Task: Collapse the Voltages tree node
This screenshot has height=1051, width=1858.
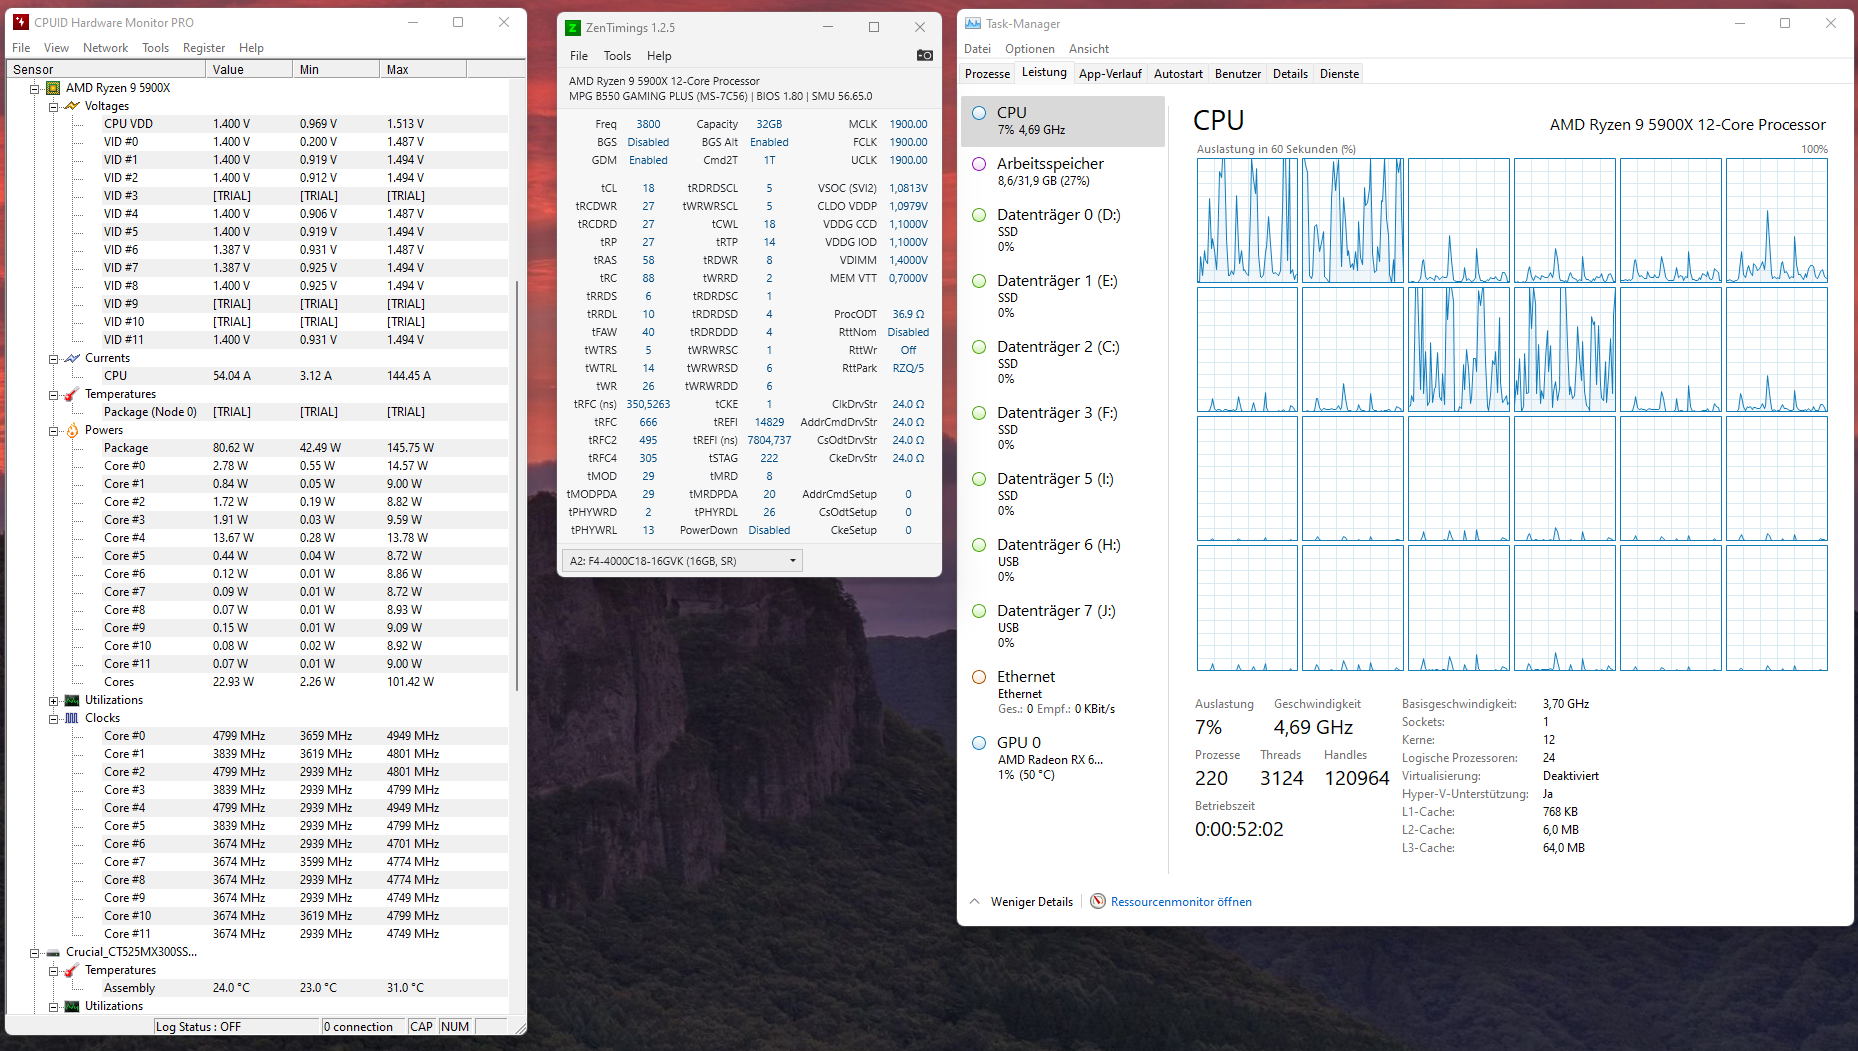Action: tap(54, 106)
